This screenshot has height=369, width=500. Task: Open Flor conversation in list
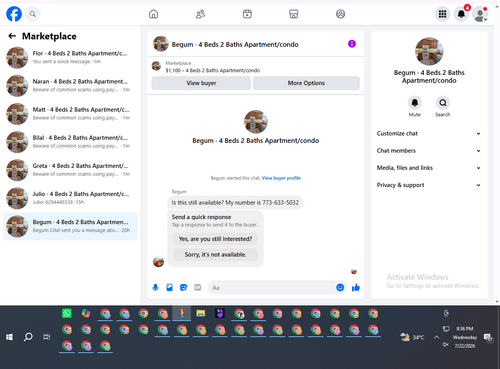tap(70, 57)
